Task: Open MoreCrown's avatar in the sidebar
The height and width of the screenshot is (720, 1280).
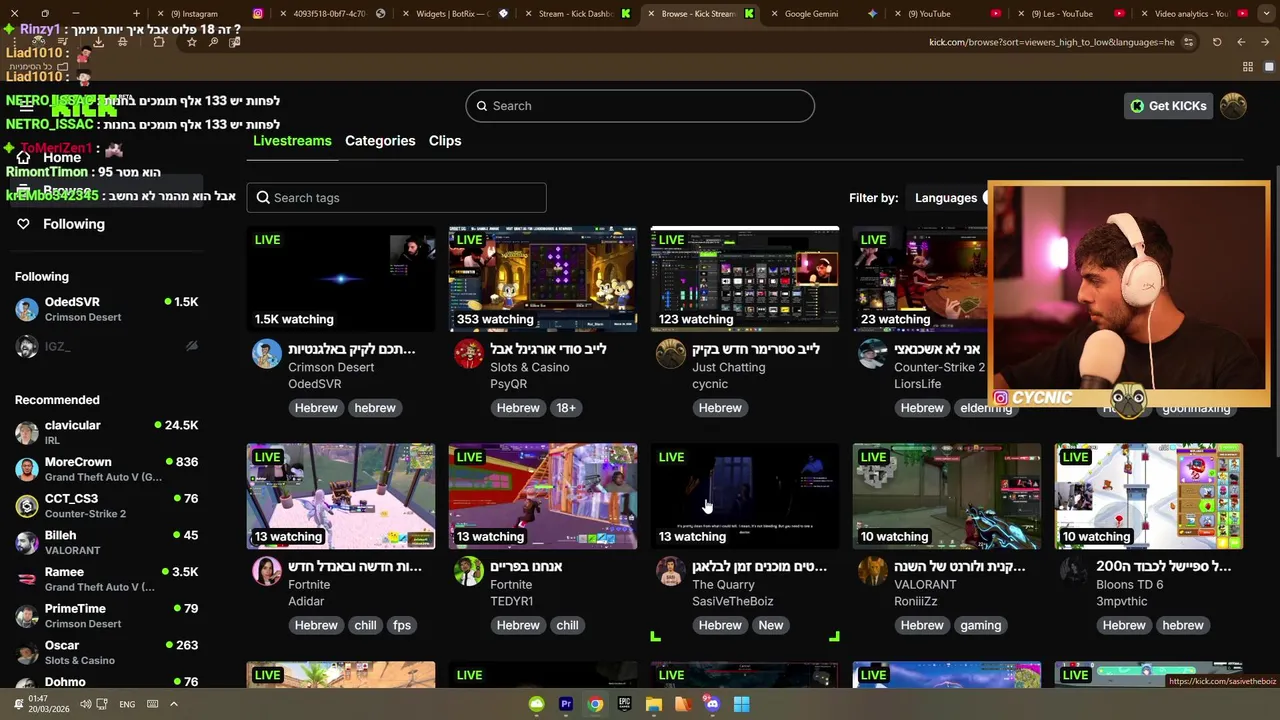Action: [x=27, y=469]
